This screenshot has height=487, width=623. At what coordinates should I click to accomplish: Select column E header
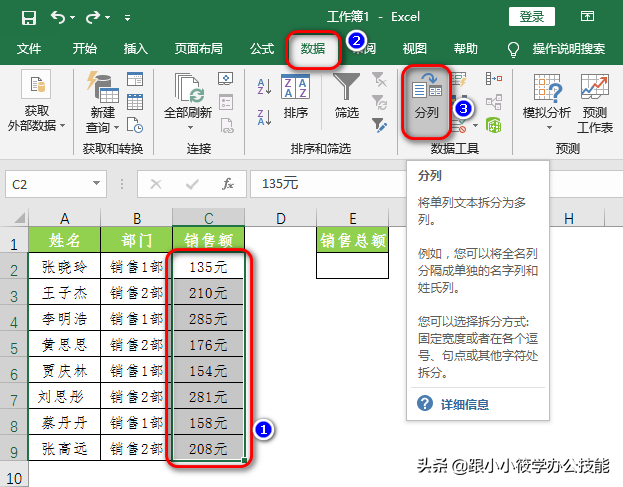tap(352, 218)
